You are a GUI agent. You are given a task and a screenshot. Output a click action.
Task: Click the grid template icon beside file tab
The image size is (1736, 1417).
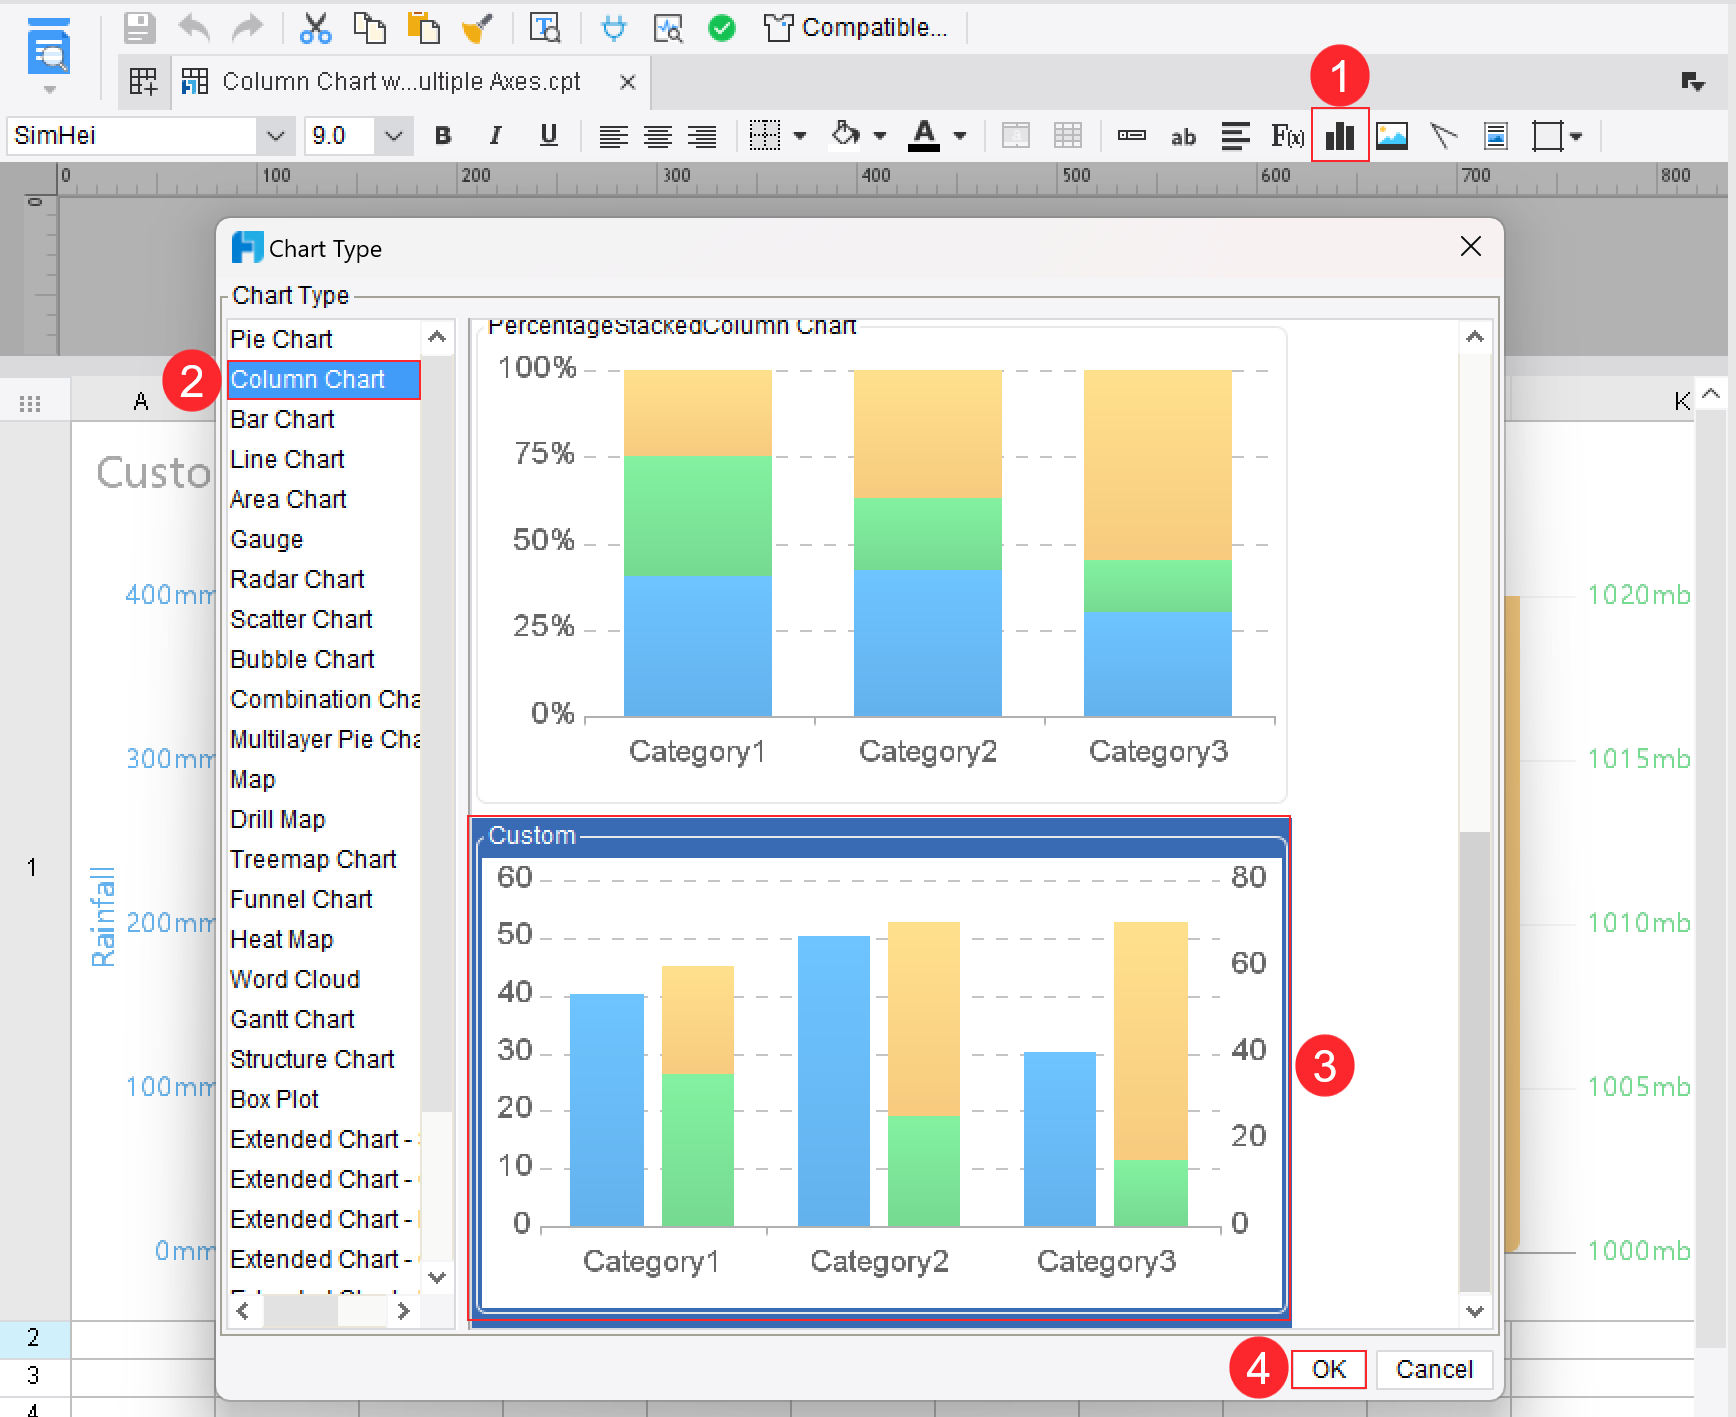click(x=143, y=82)
